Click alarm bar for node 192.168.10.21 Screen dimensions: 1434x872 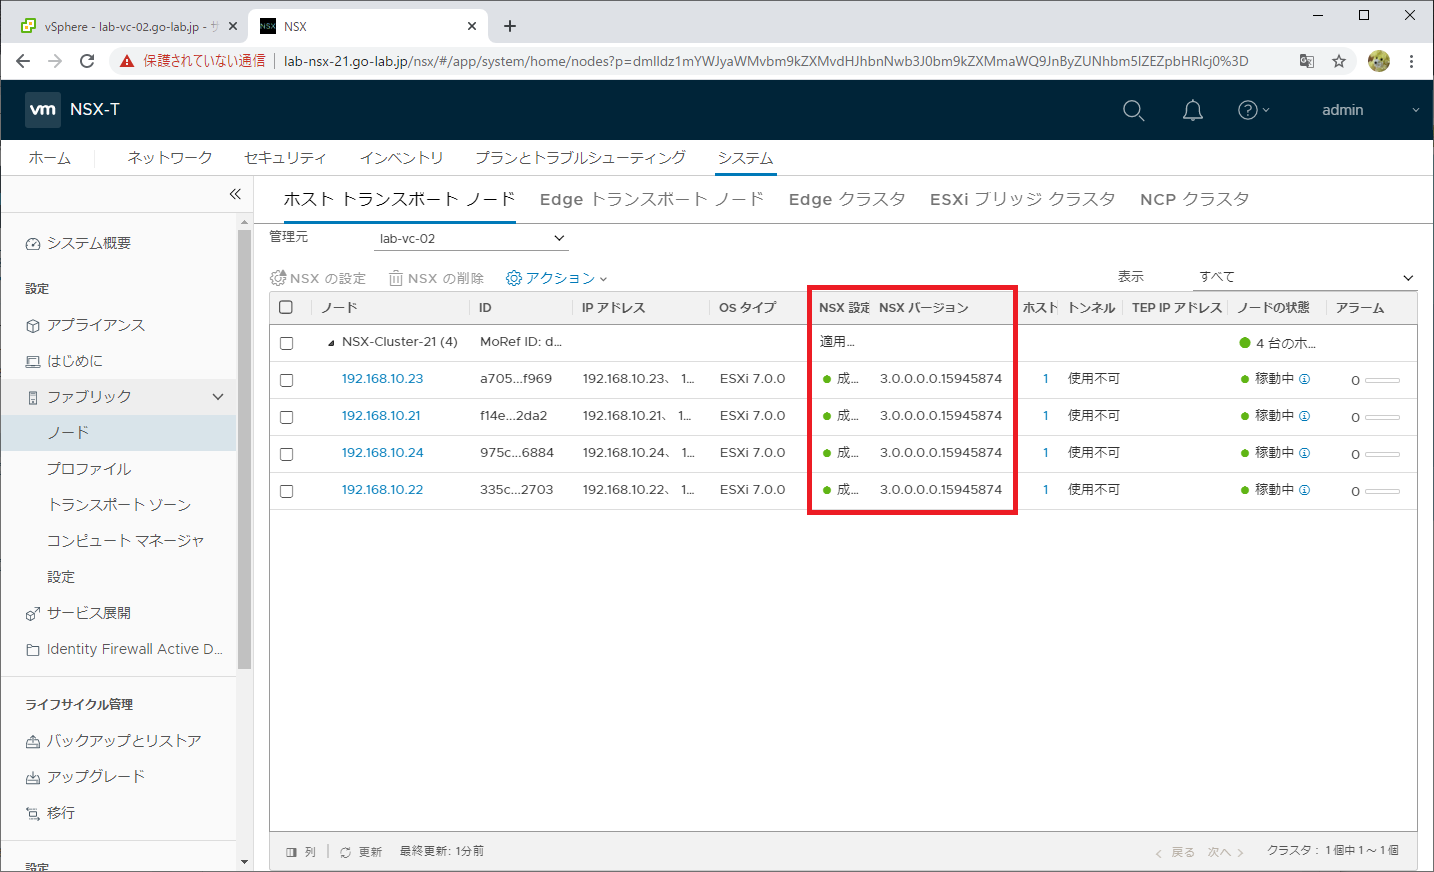click(1382, 417)
